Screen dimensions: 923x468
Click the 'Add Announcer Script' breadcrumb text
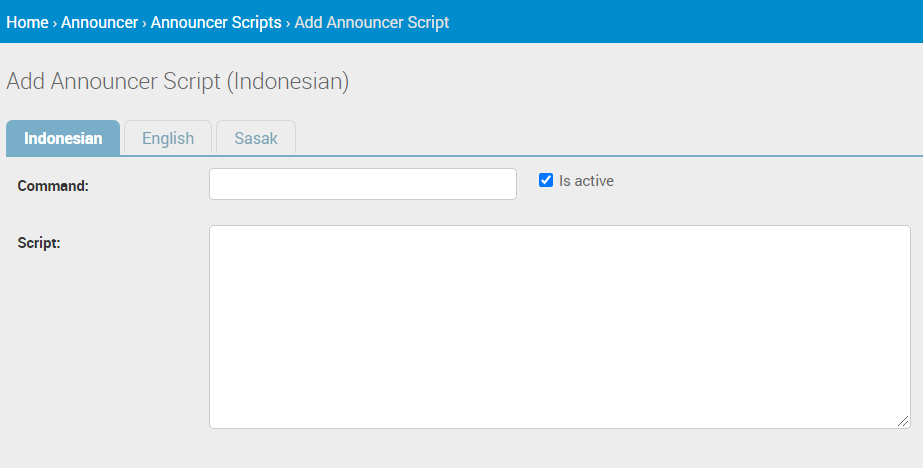click(x=372, y=22)
